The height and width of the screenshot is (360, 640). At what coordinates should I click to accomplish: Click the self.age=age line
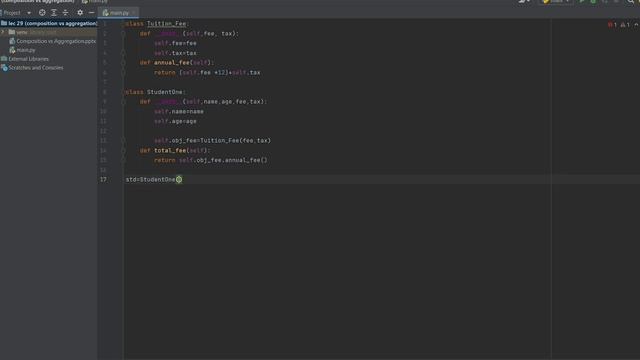pyautogui.click(x=175, y=121)
